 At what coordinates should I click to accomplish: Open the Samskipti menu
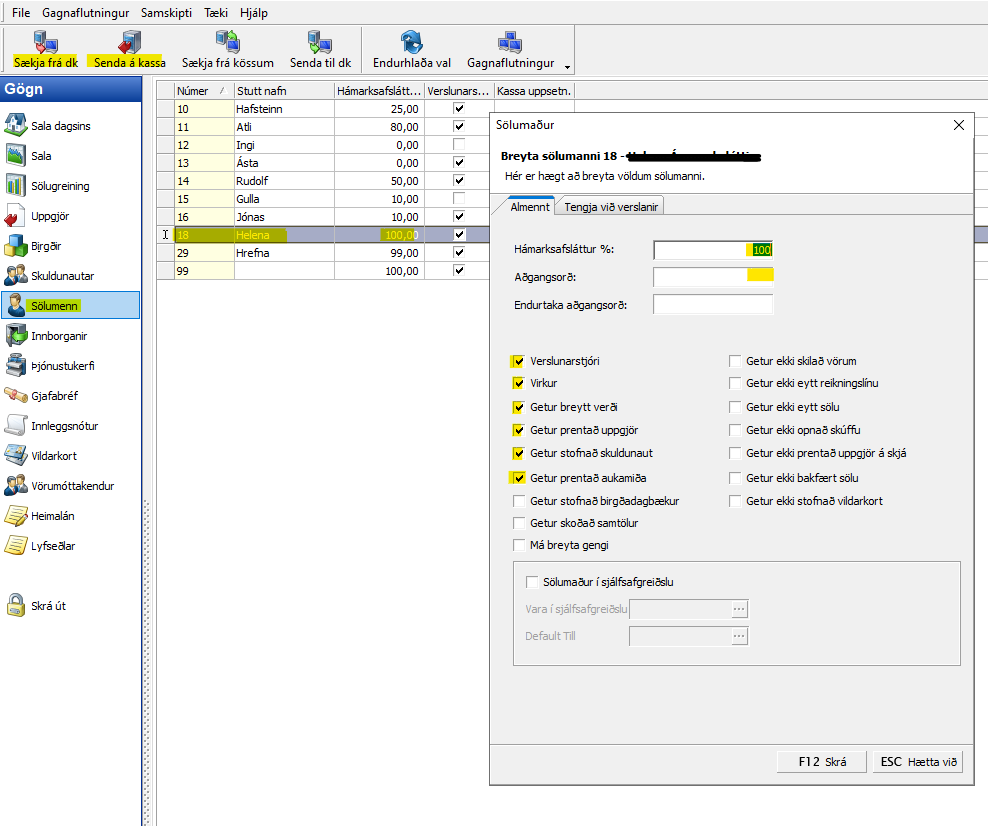(x=165, y=13)
